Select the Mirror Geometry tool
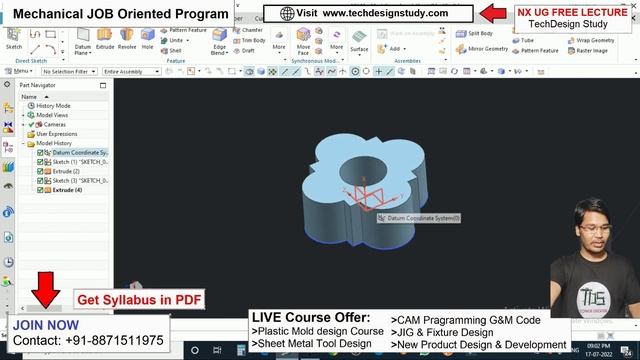 coord(482,49)
